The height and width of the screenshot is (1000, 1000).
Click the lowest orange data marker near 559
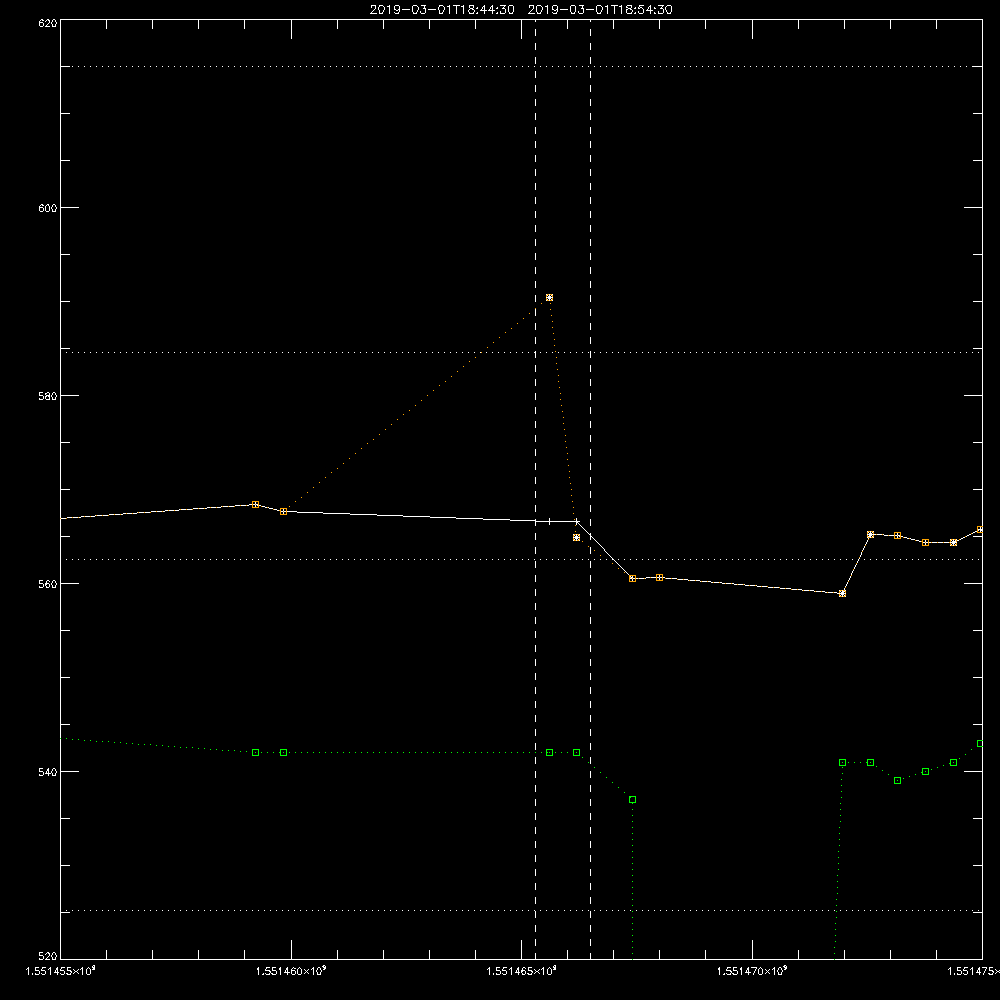click(x=842, y=593)
